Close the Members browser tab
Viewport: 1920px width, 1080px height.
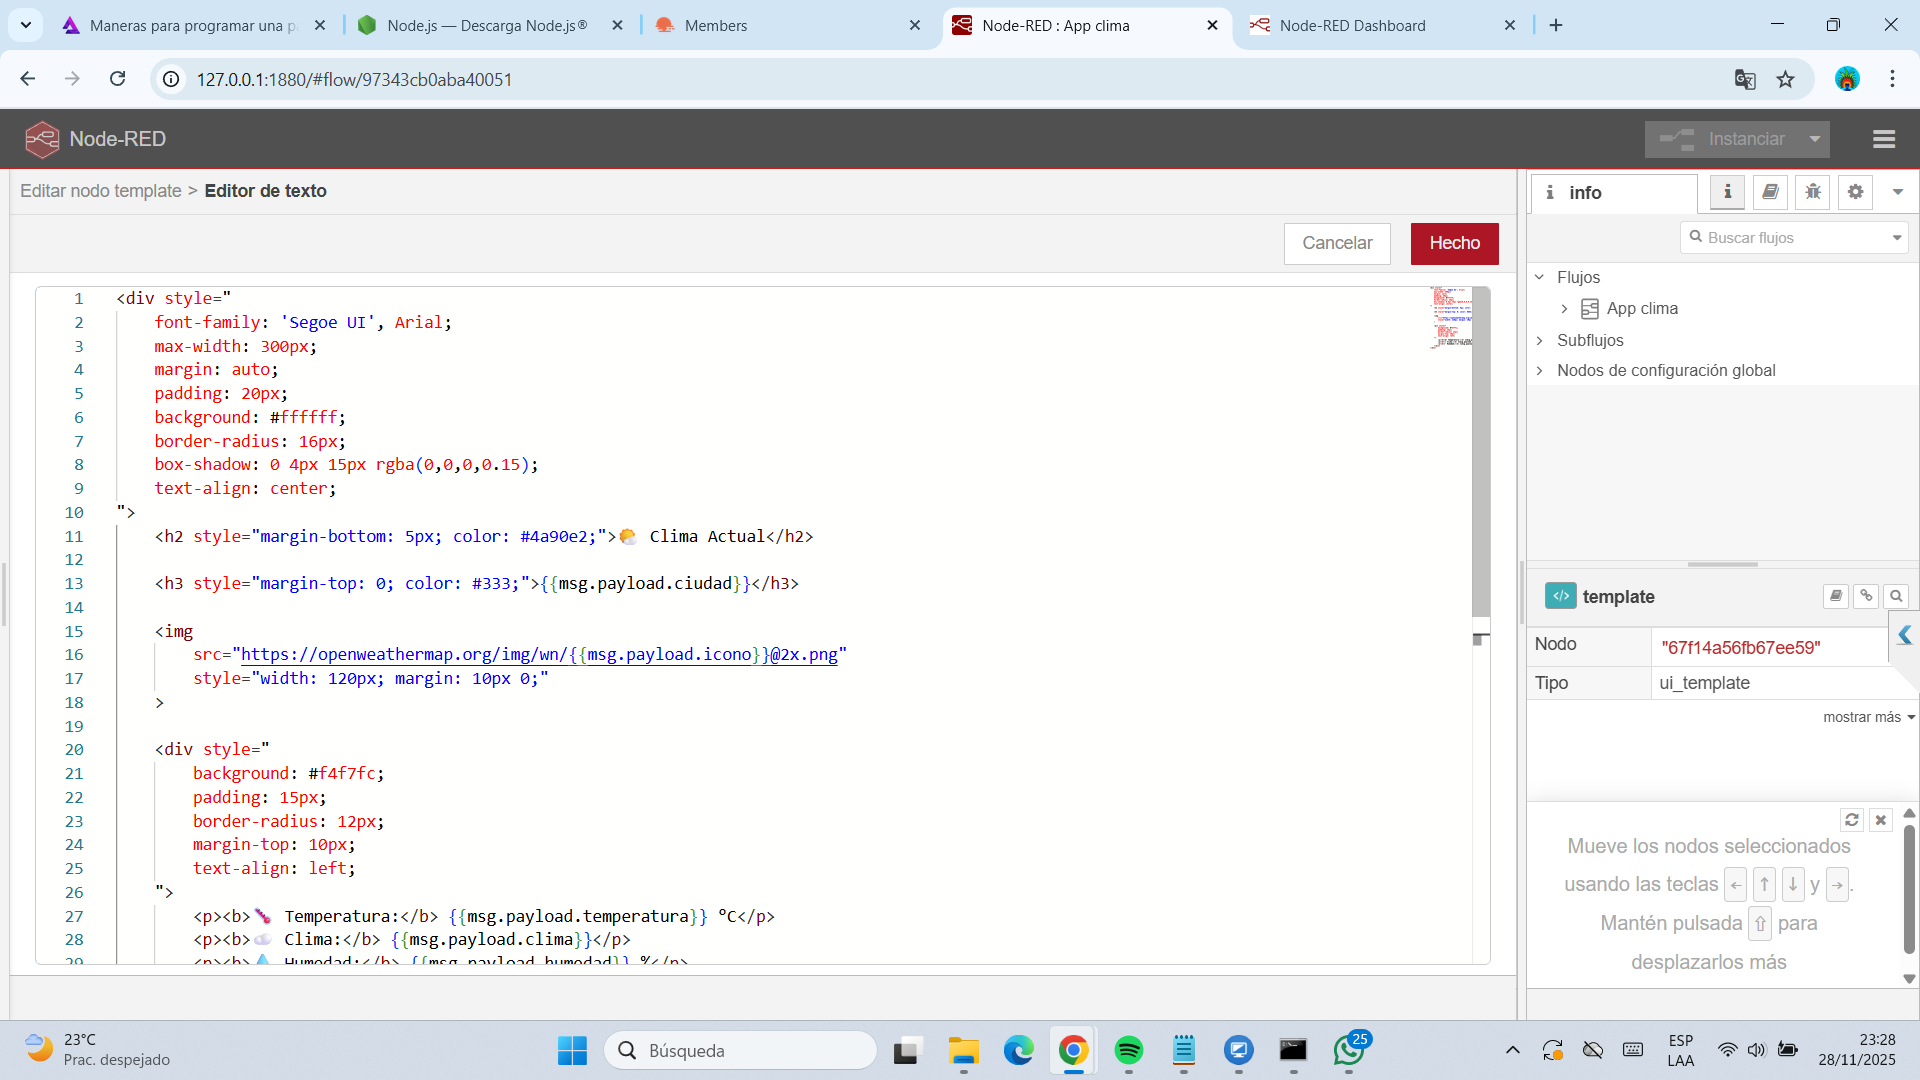(x=915, y=26)
